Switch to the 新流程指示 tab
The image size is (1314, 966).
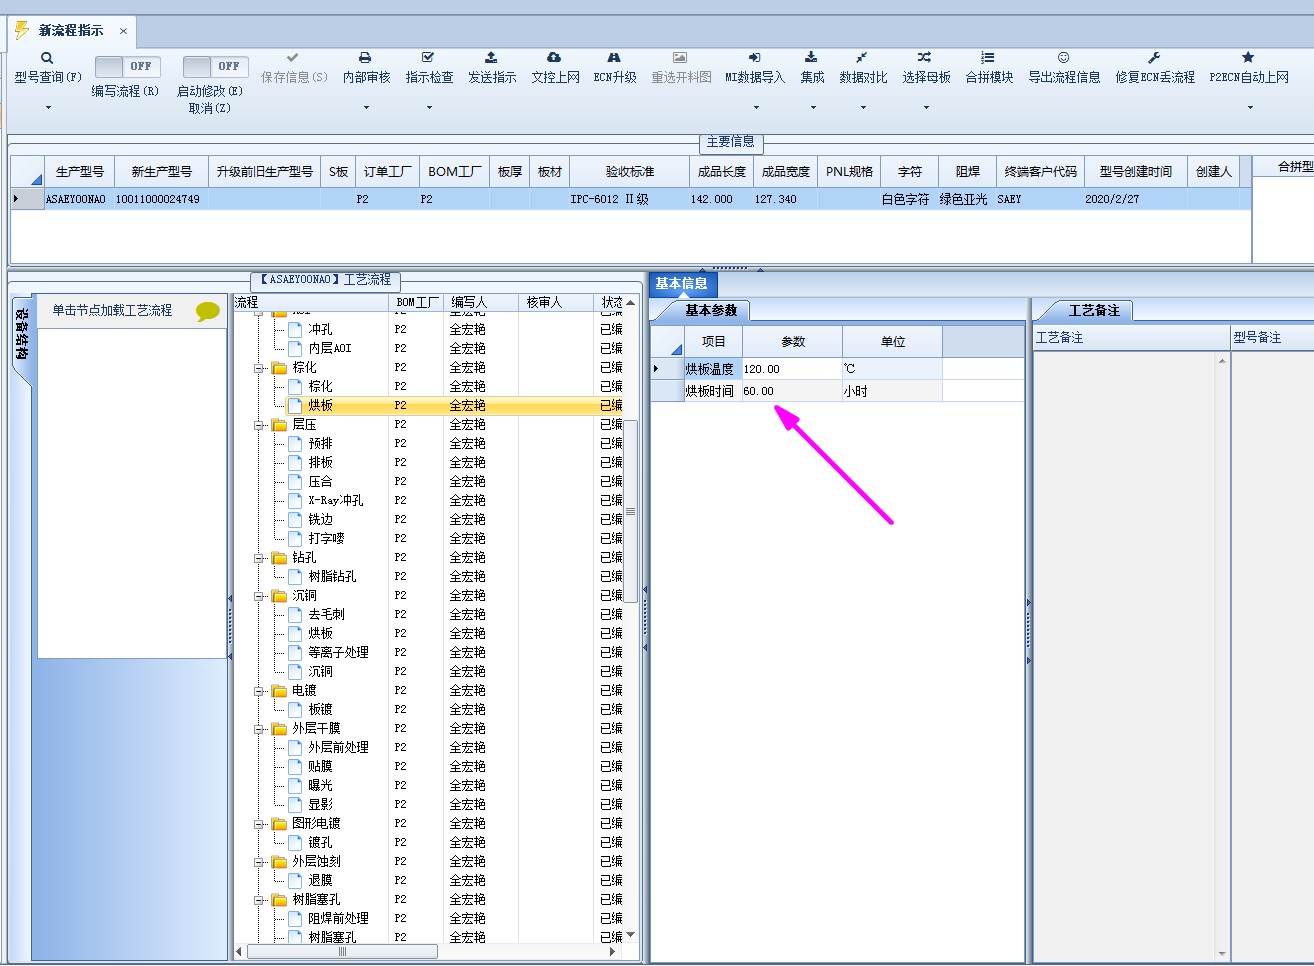[71, 31]
